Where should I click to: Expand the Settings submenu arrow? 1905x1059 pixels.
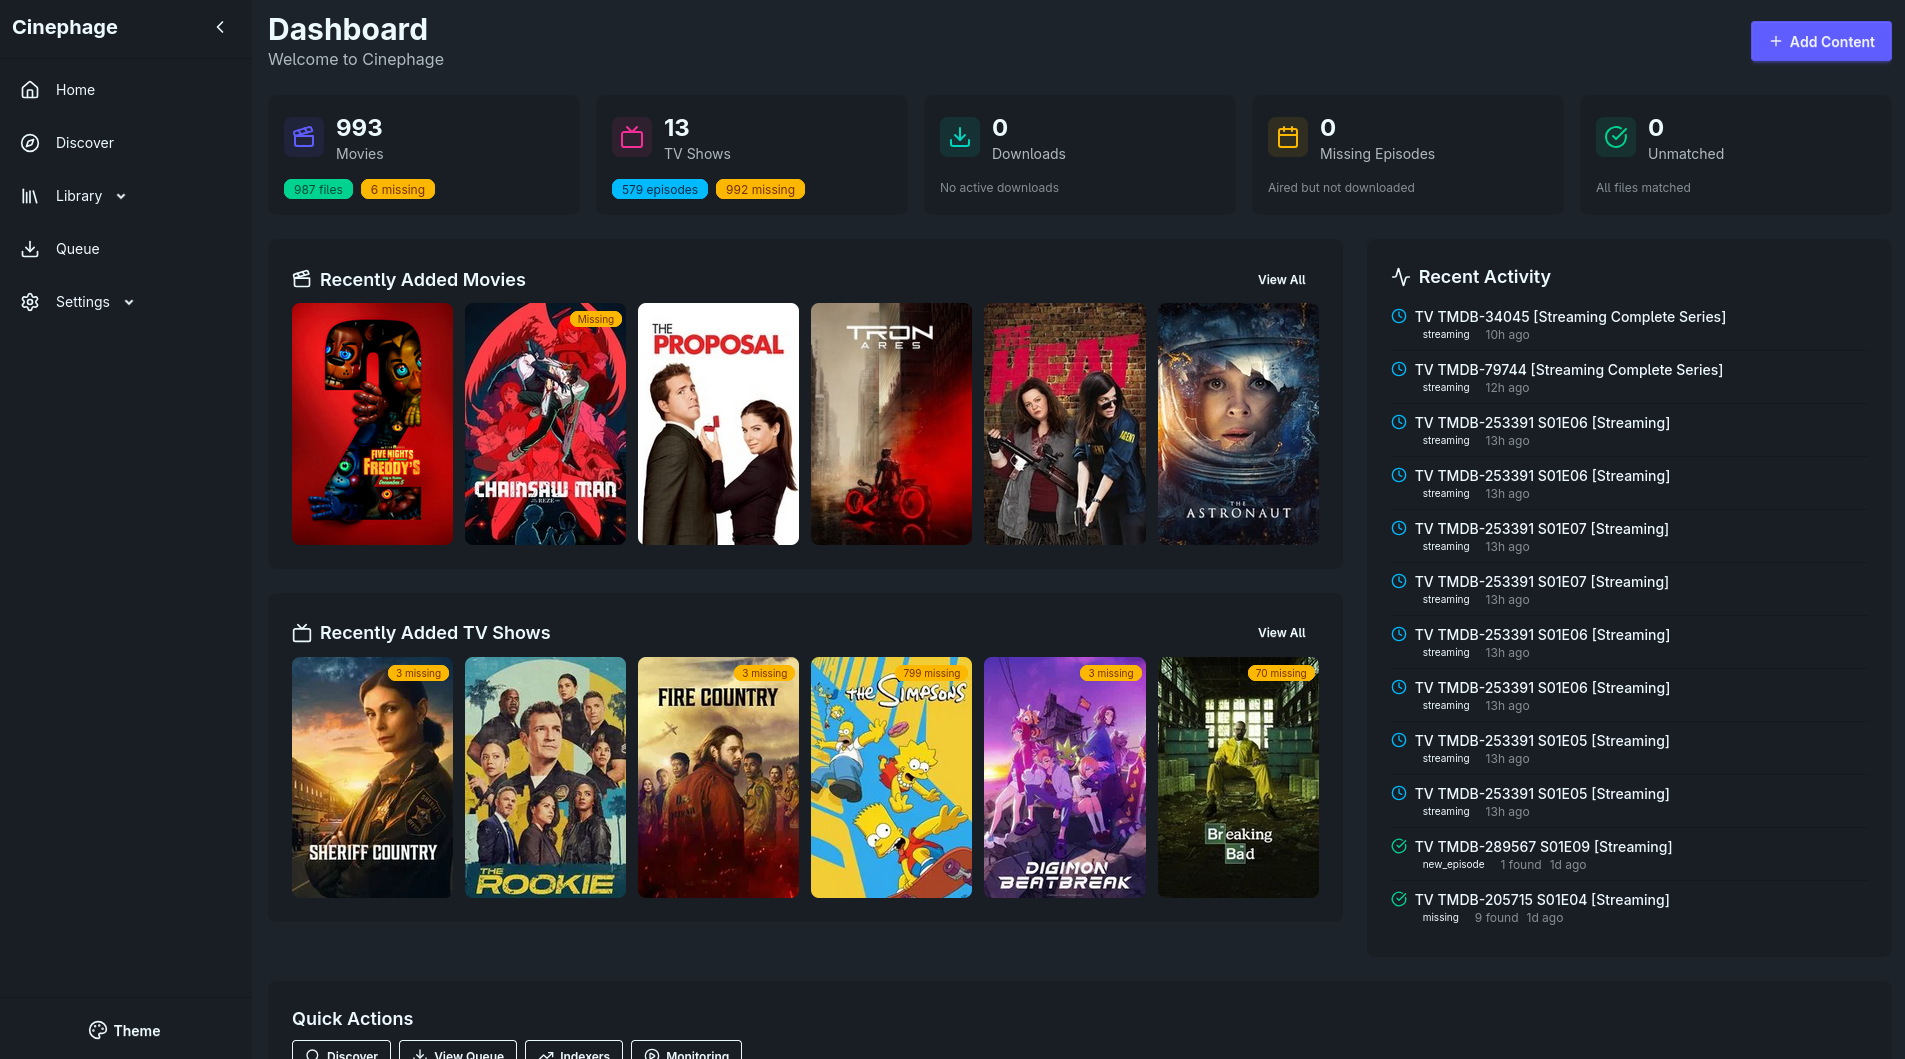pos(129,302)
